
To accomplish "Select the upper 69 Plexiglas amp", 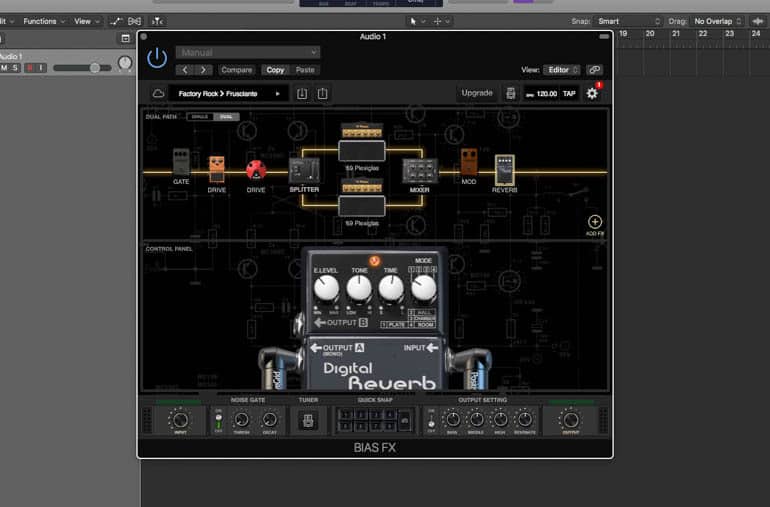I will click(x=362, y=143).
